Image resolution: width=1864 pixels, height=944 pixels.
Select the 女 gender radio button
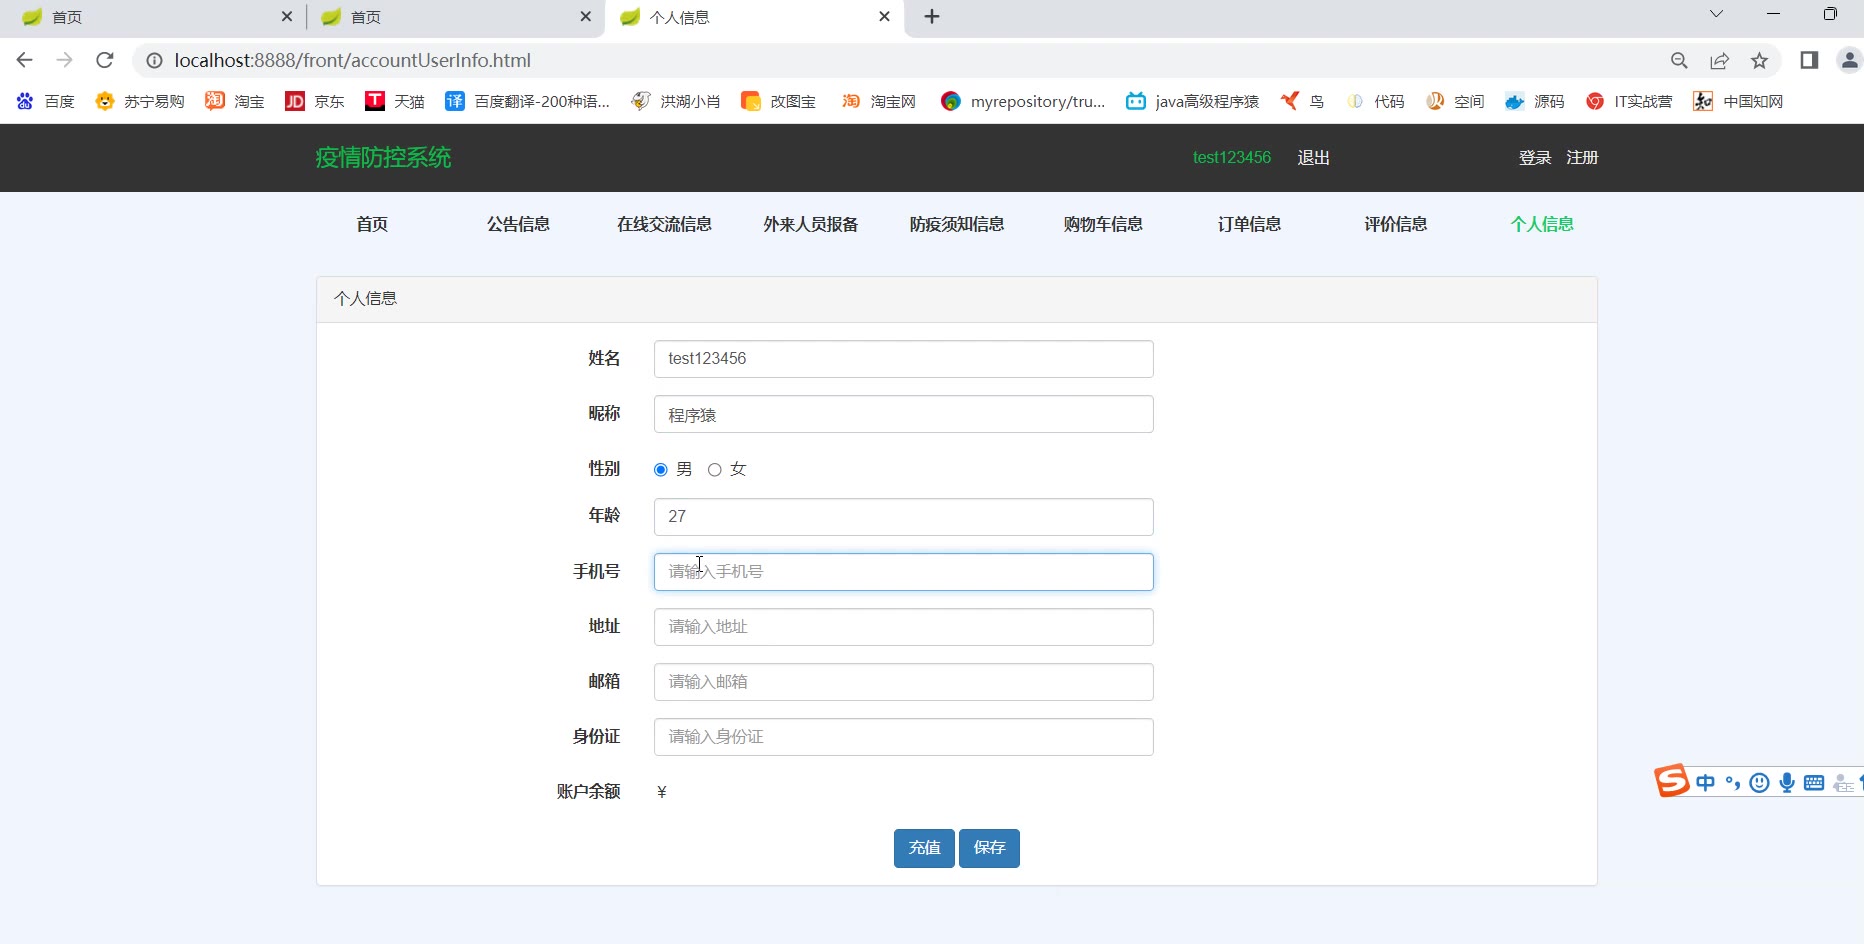click(x=715, y=470)
